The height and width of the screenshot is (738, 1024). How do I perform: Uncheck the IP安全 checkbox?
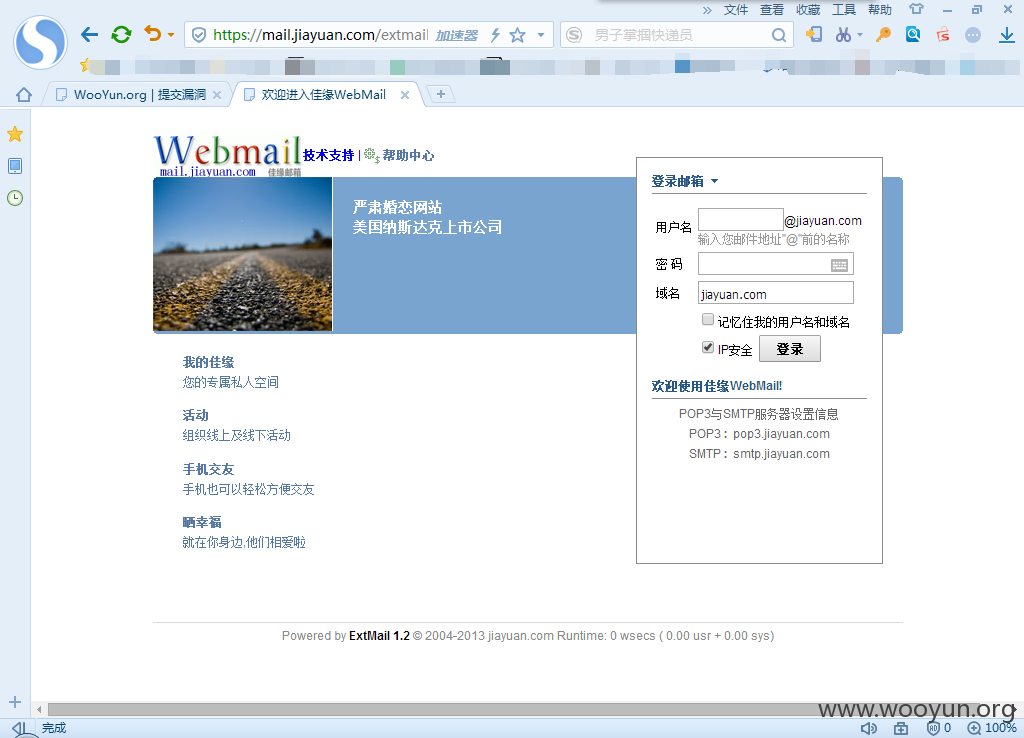pos(707,347)
